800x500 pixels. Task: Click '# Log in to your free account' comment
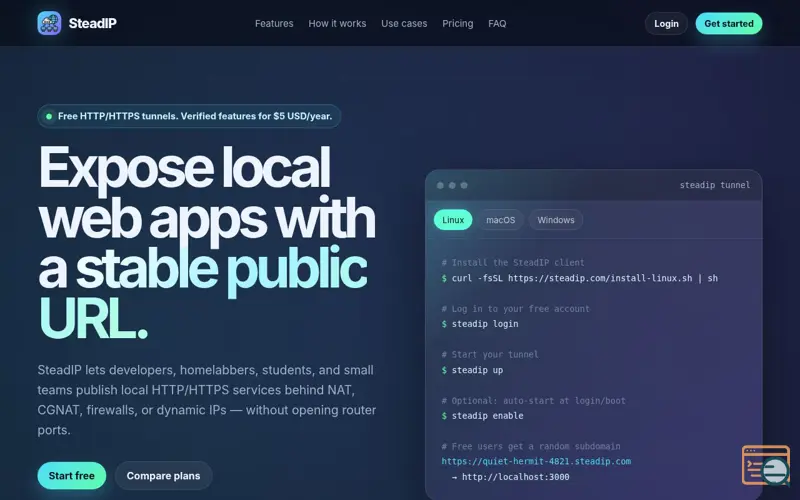click(515, 309)
